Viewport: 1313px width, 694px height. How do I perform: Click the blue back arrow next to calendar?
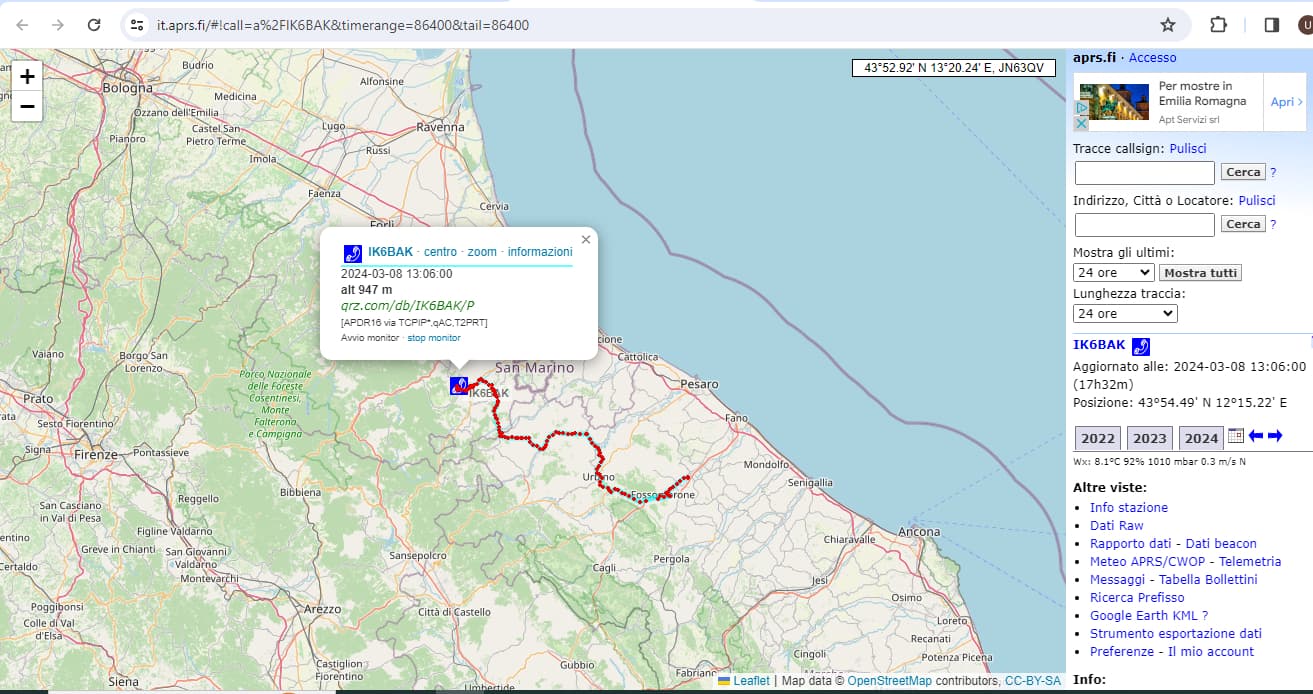pyautogui.click(x=1257, y=437)
